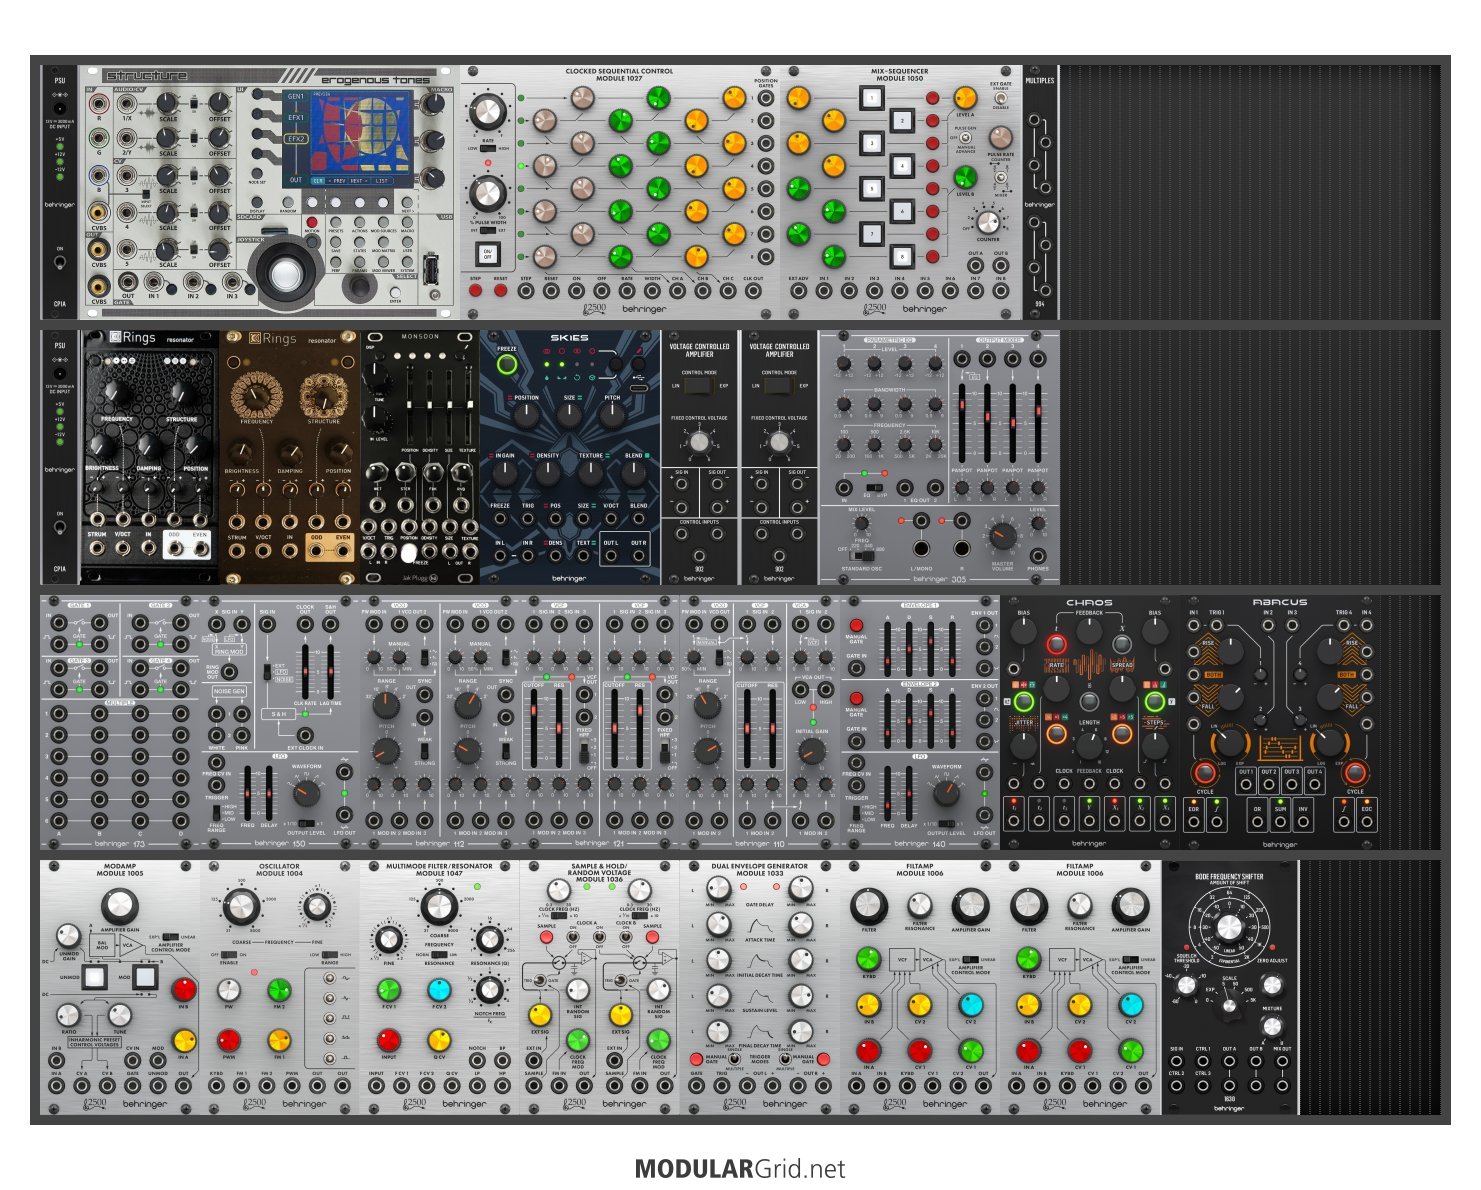The width and height of the screenshot is (1481, 1190).
Task: Click the DENSITY knob on Skies
Action: tap(548, 472)
